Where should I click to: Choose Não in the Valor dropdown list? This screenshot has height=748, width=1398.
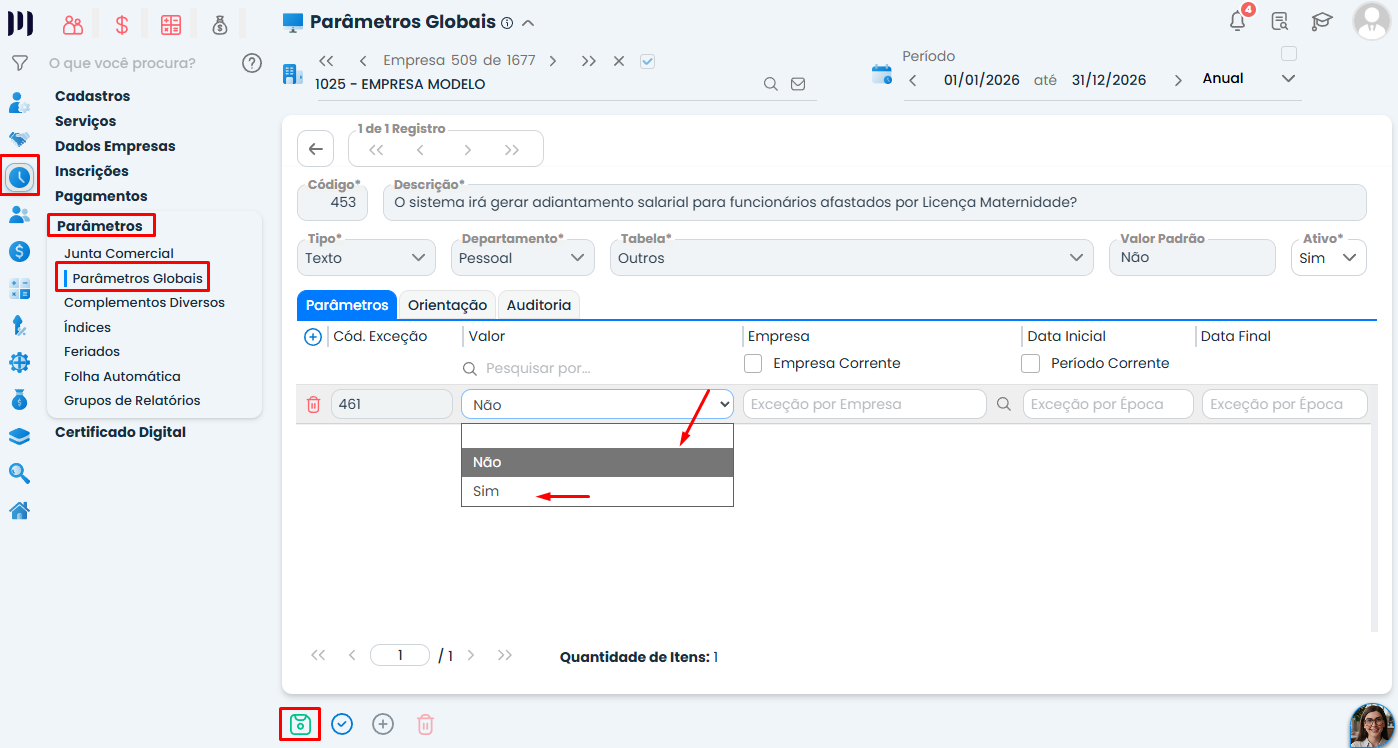597,462
